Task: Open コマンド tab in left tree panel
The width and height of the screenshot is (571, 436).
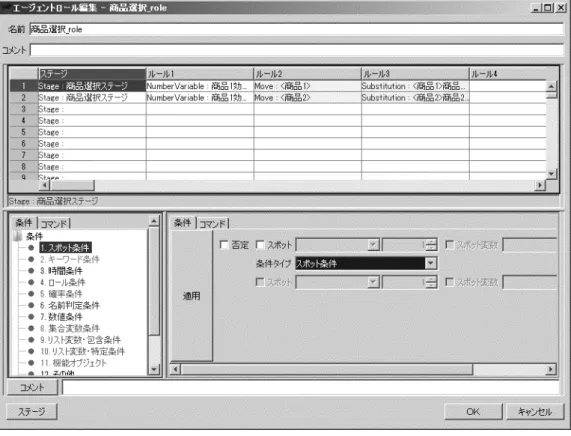Action: (54, 224)
